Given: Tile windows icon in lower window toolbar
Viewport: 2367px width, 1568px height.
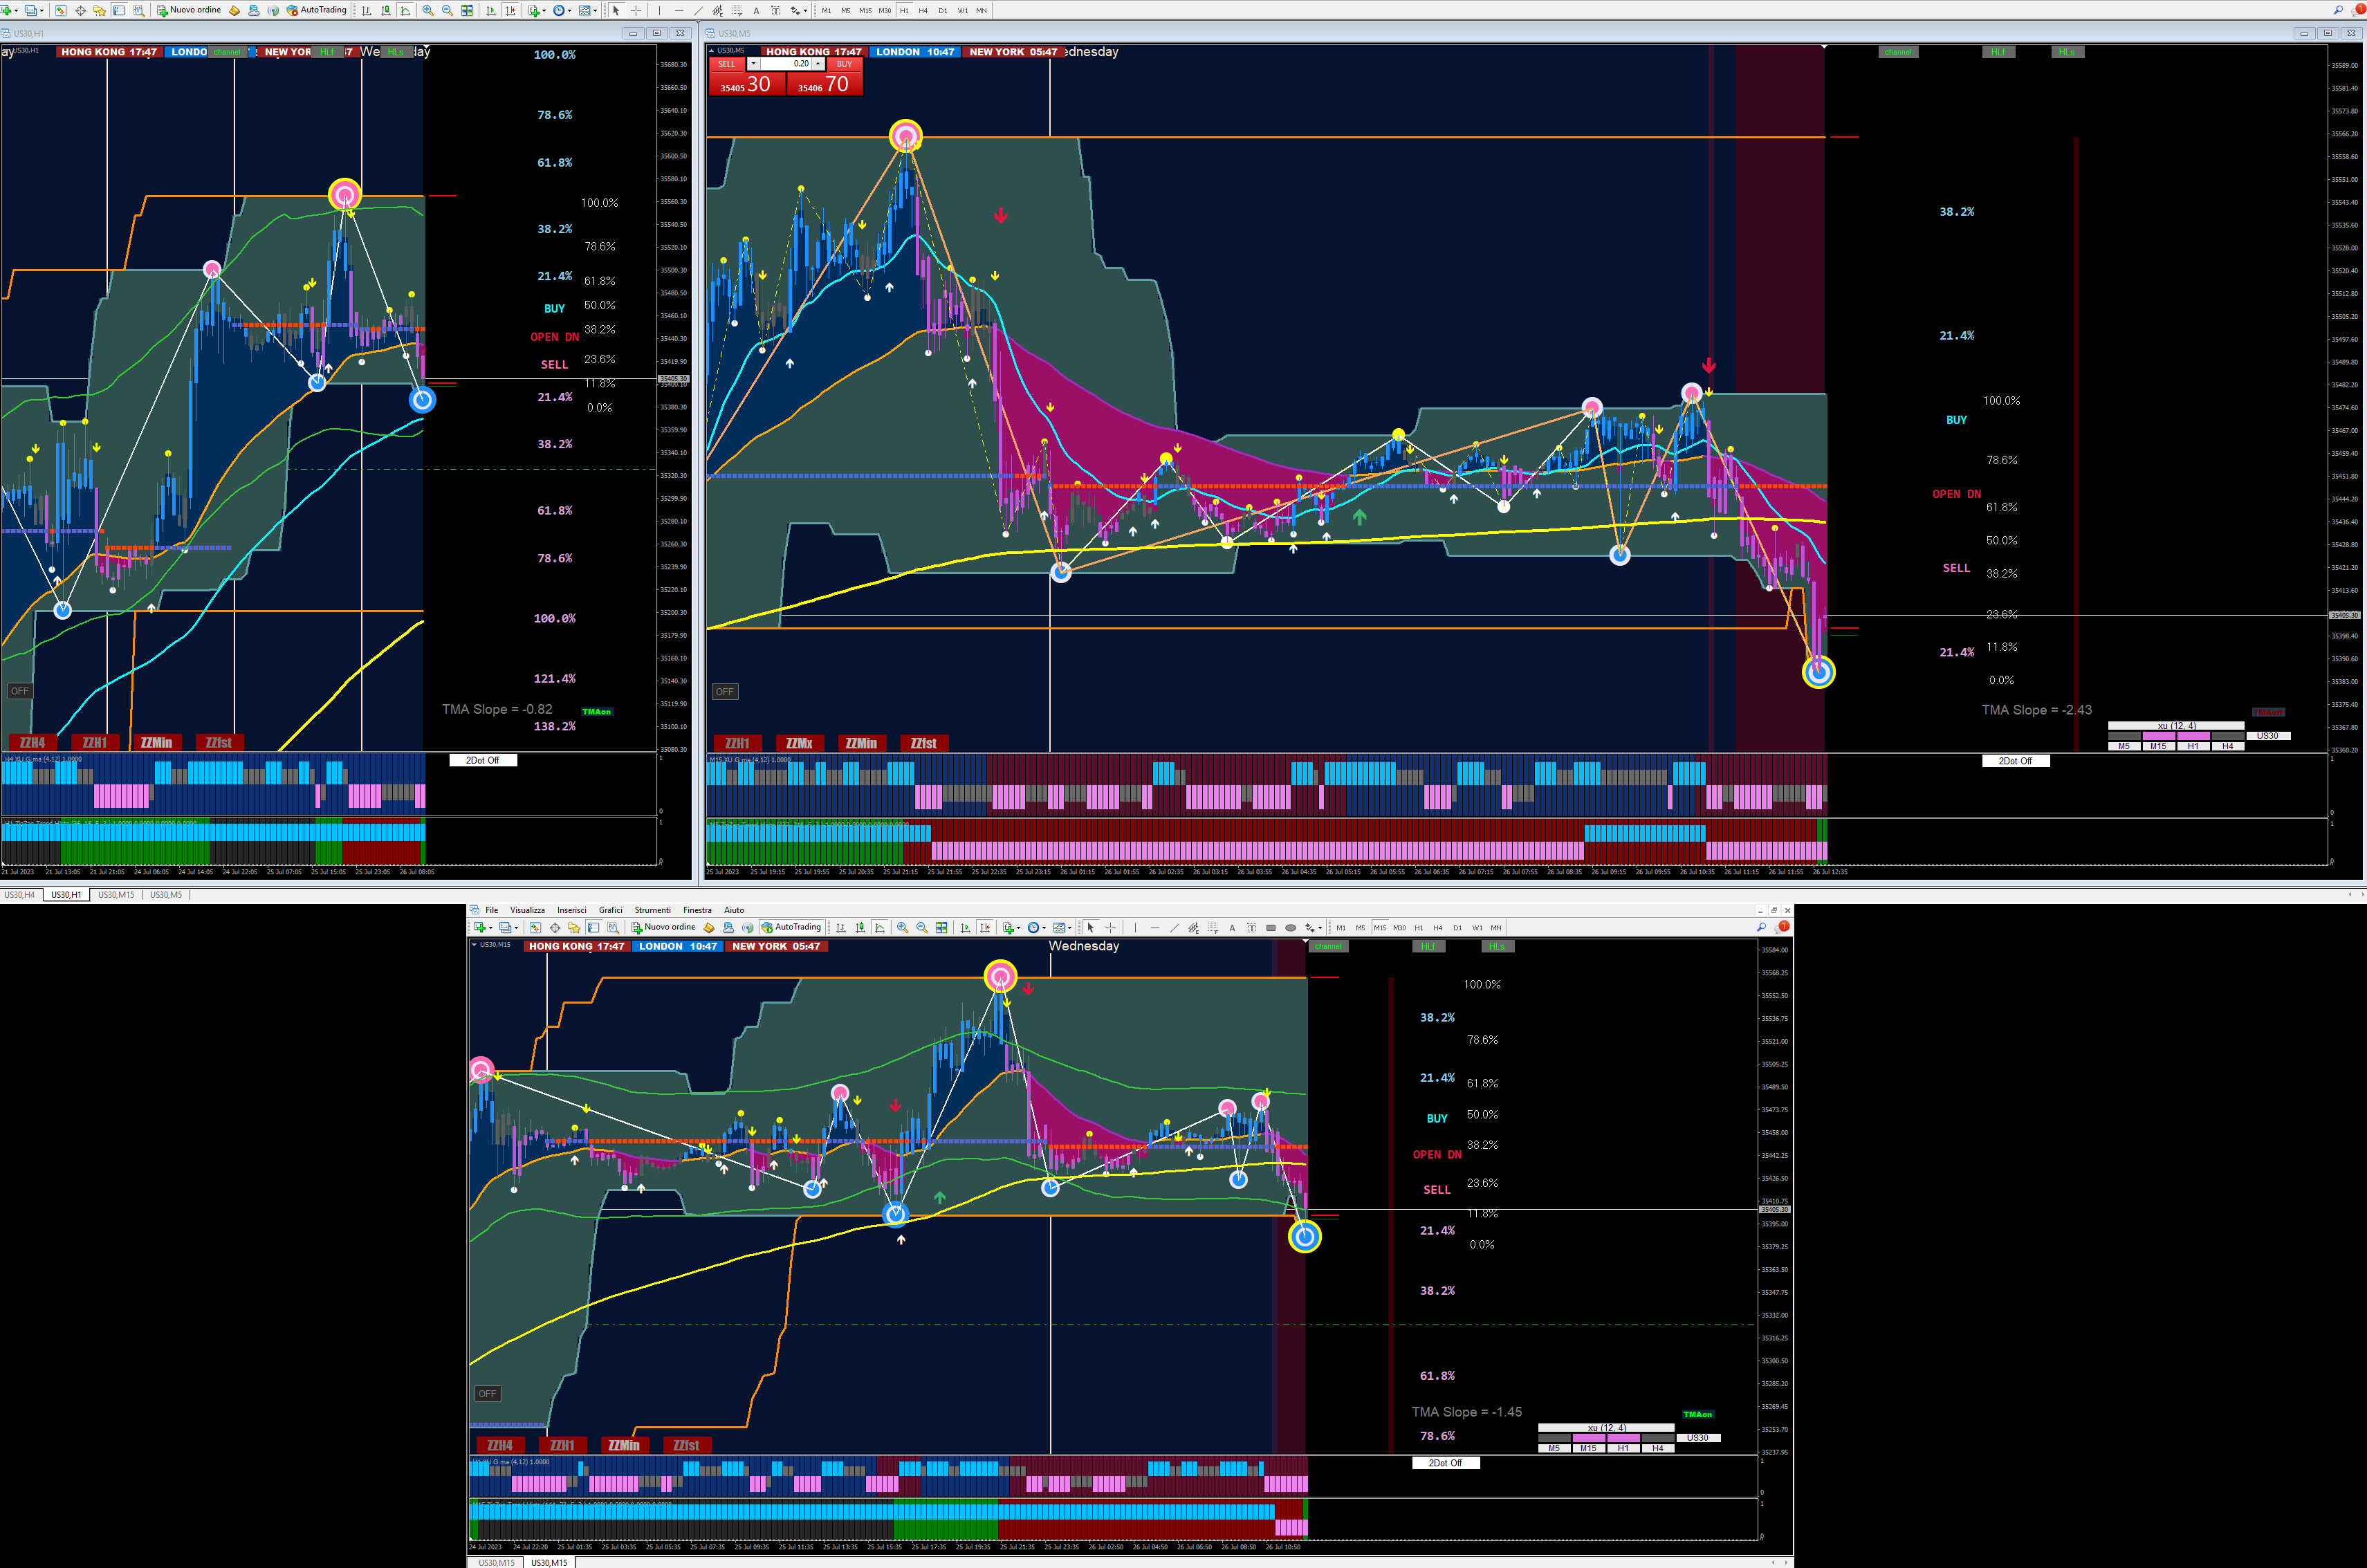Looking at the screenshot, I should click(941, 928).
